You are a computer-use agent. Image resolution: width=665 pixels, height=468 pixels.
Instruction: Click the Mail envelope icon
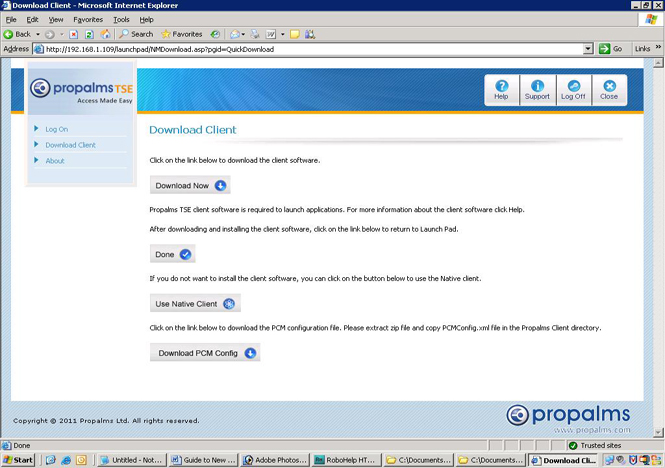[235, 34]
